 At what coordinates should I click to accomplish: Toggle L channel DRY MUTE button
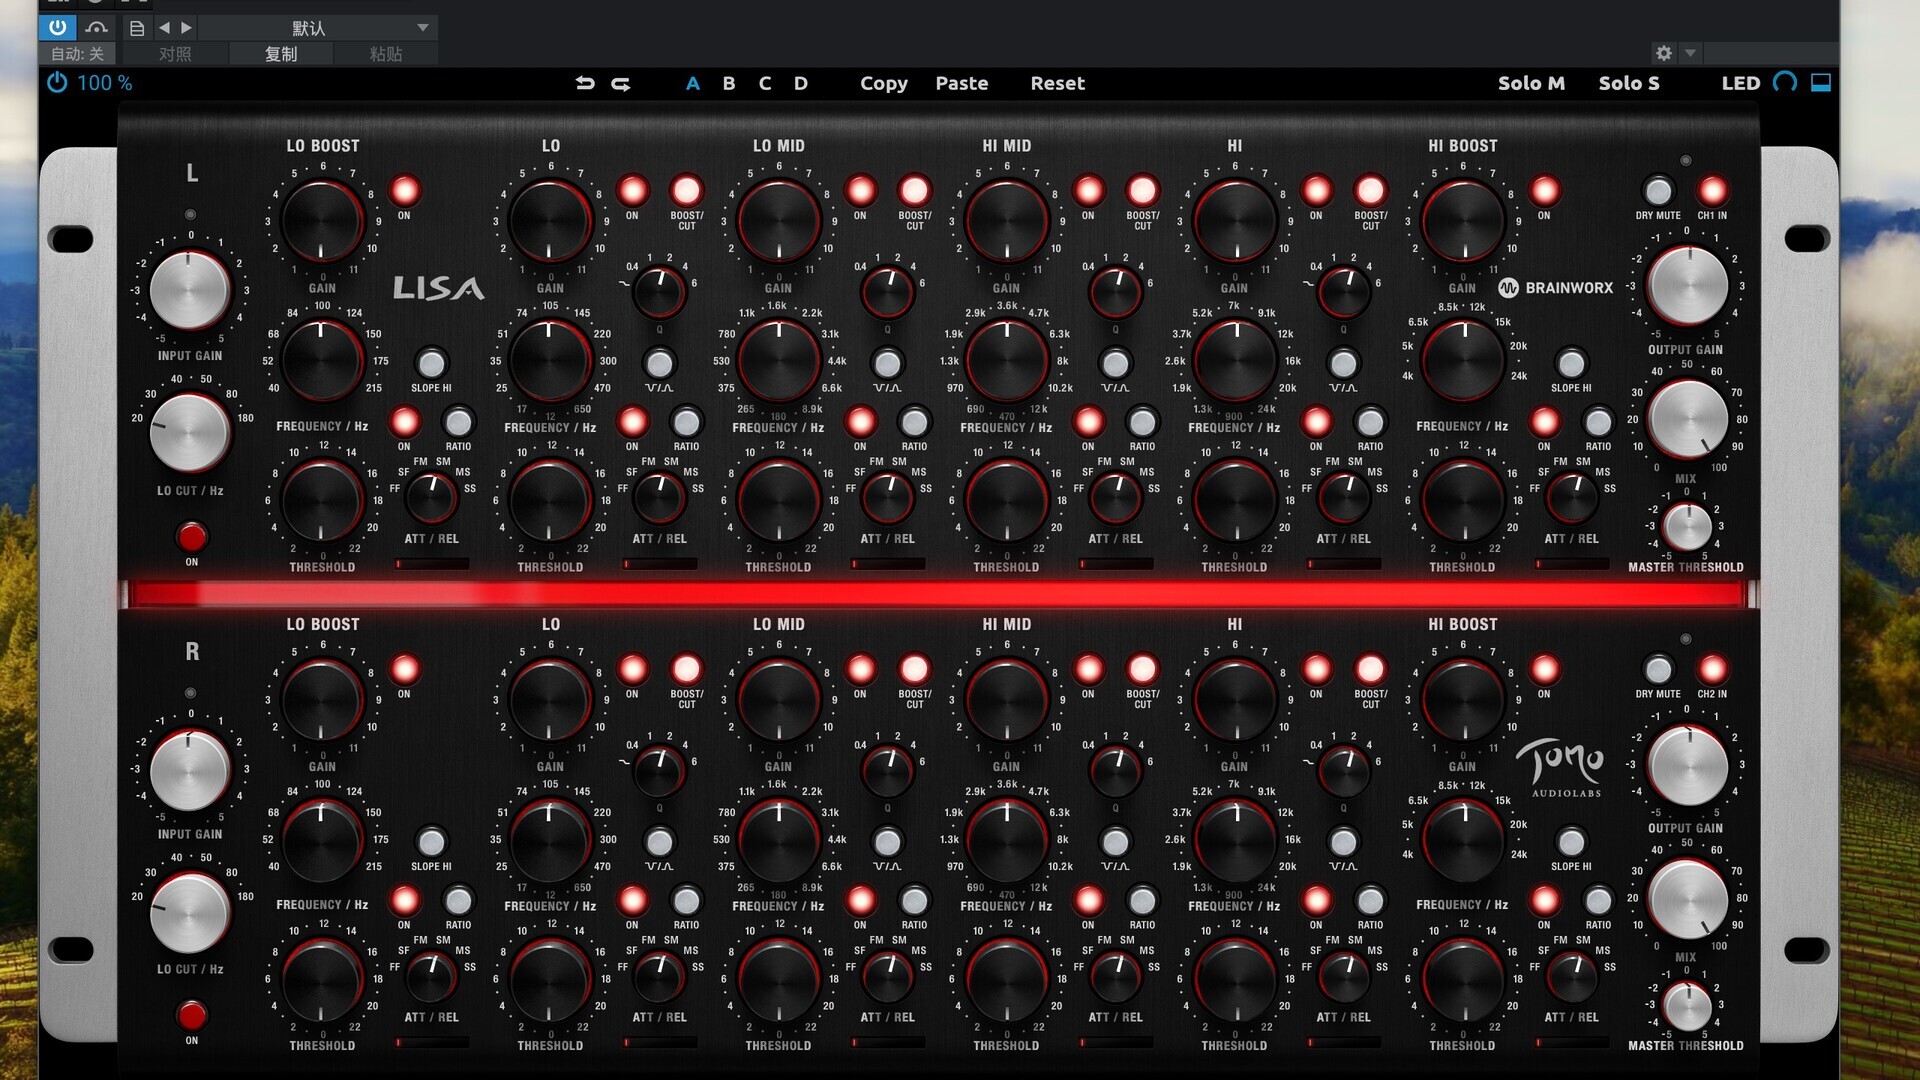[x=1658, y=190]
